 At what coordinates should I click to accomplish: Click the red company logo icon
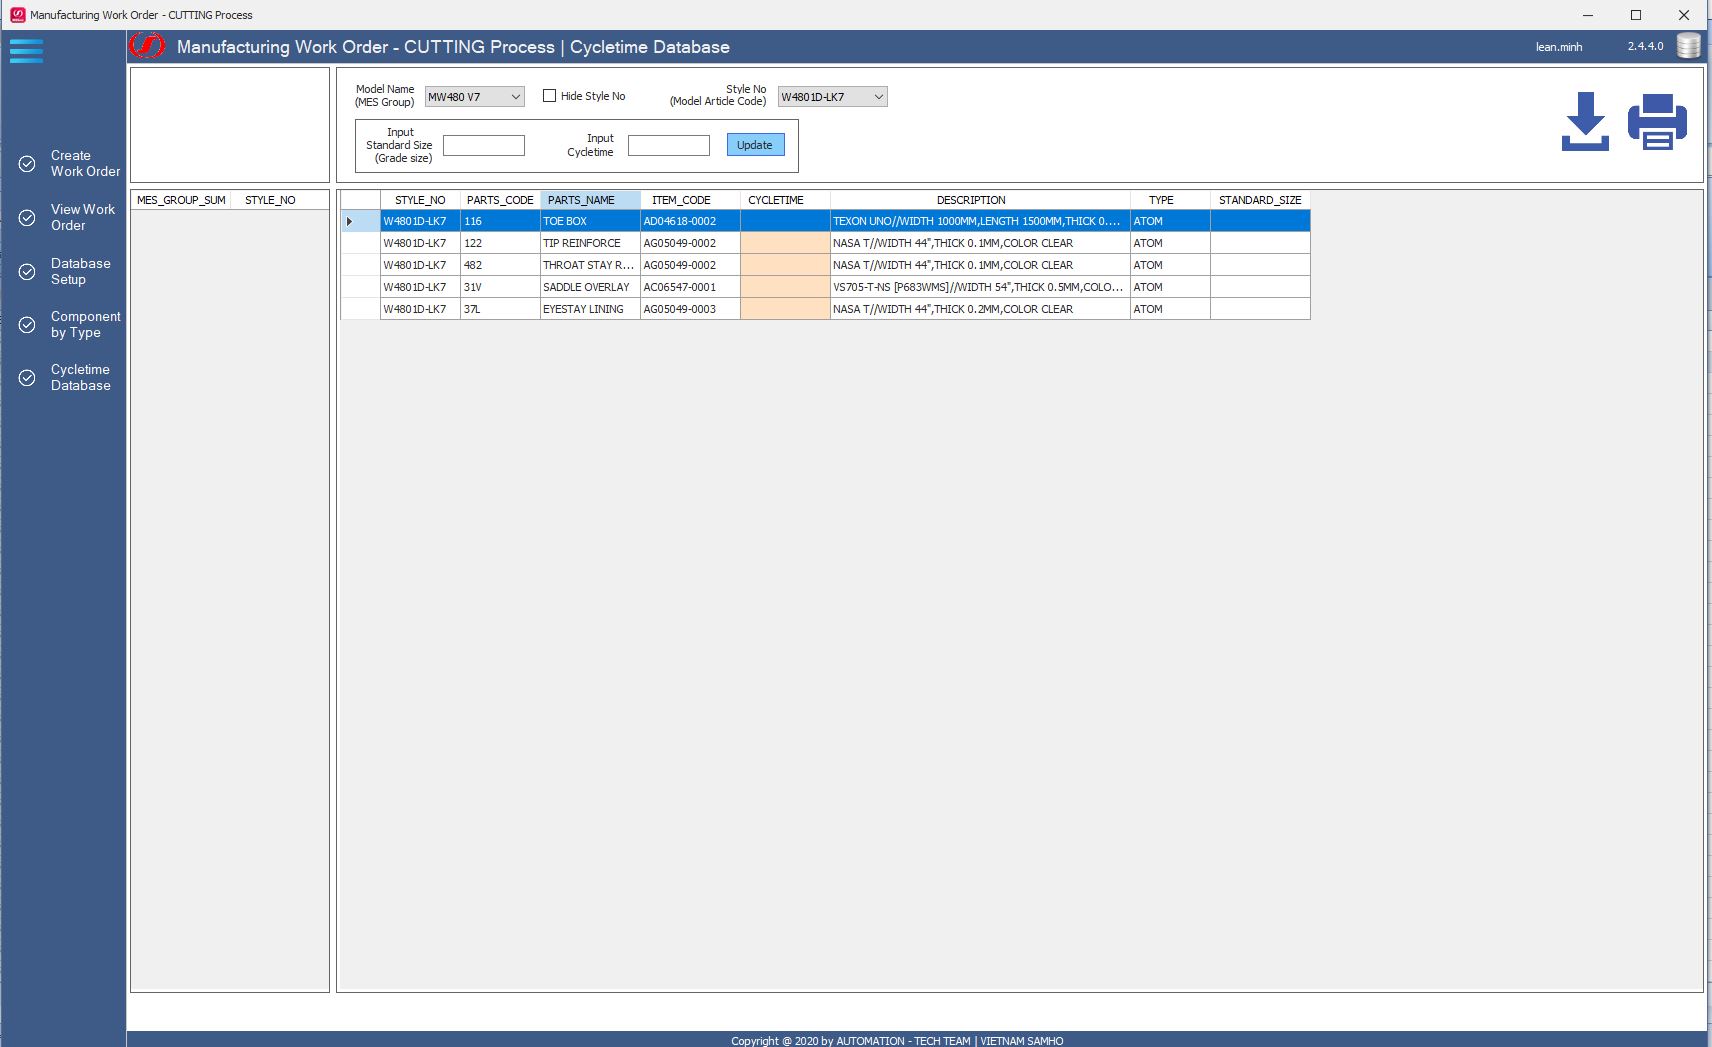point(147,46)
